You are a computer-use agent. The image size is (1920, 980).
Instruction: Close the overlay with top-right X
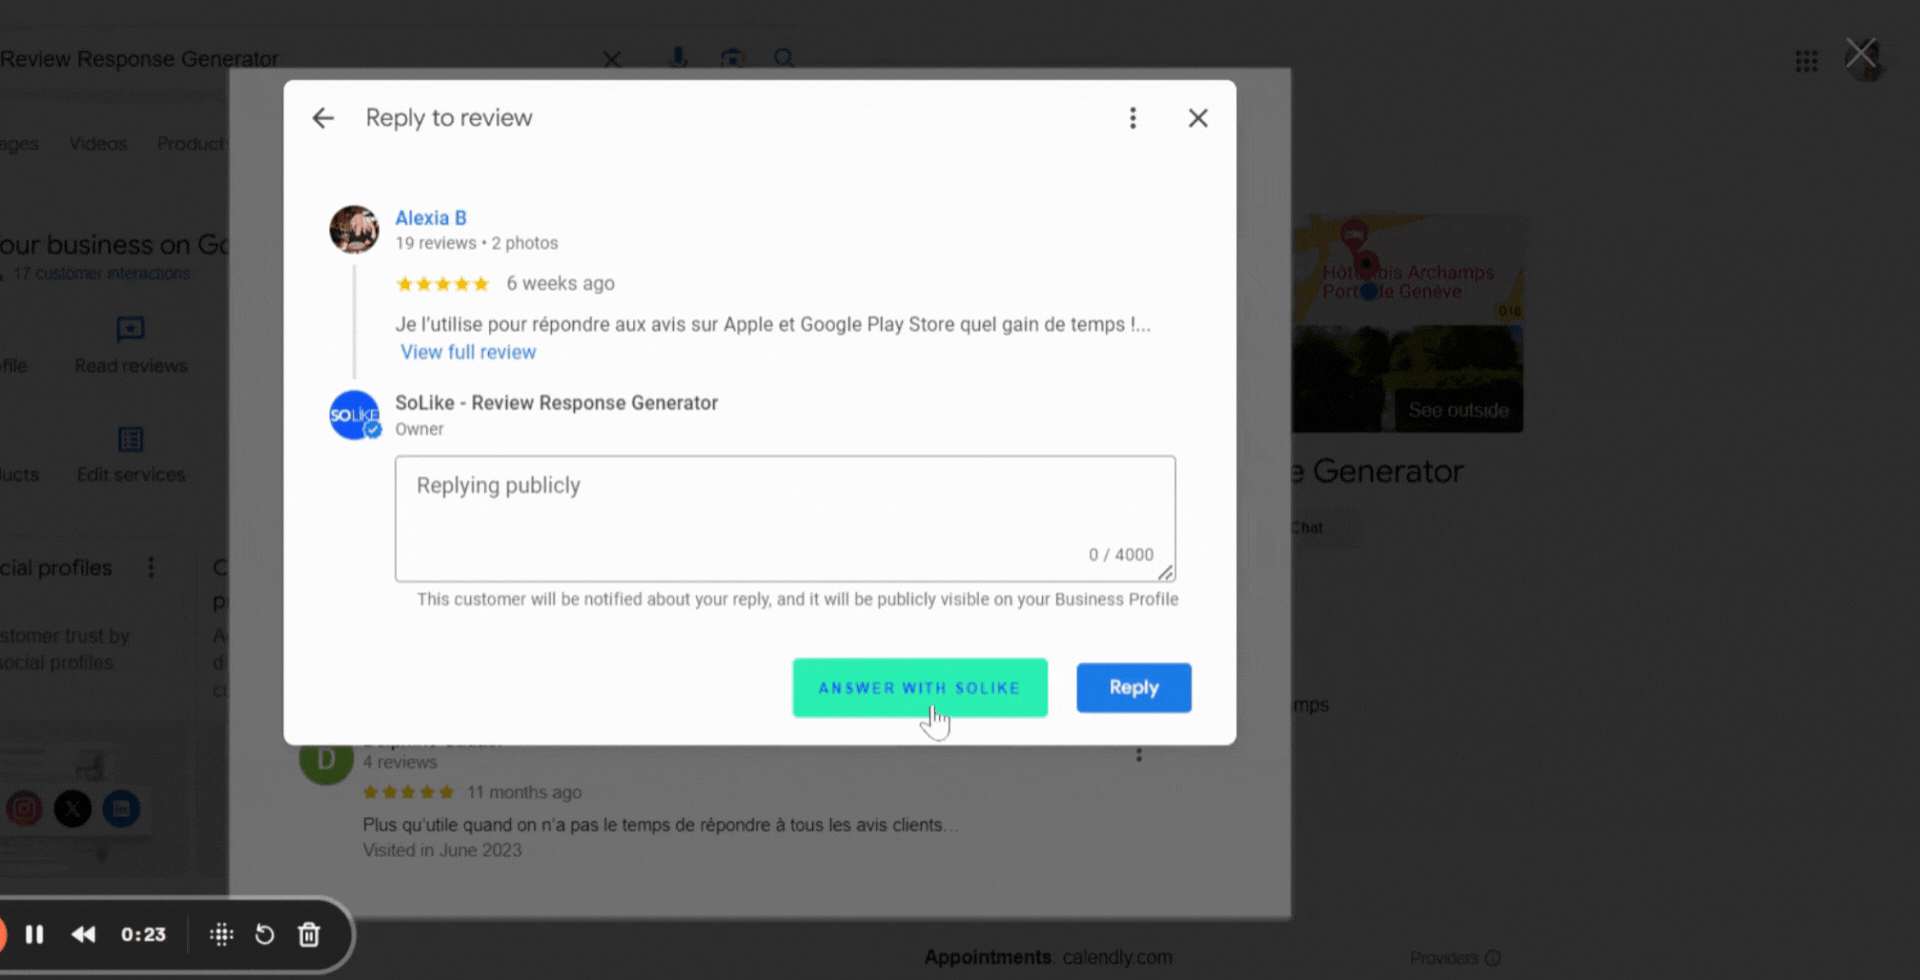1861,52
